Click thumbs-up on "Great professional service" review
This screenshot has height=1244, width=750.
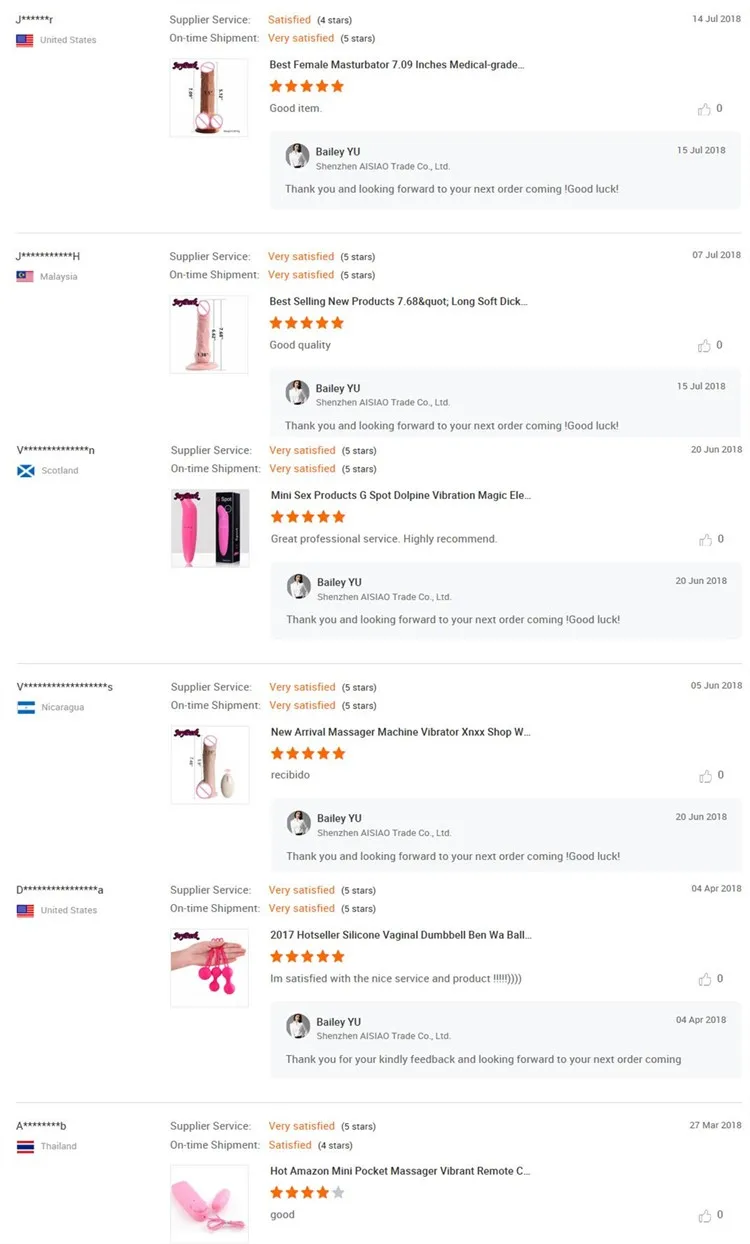(x=706, y=540)
